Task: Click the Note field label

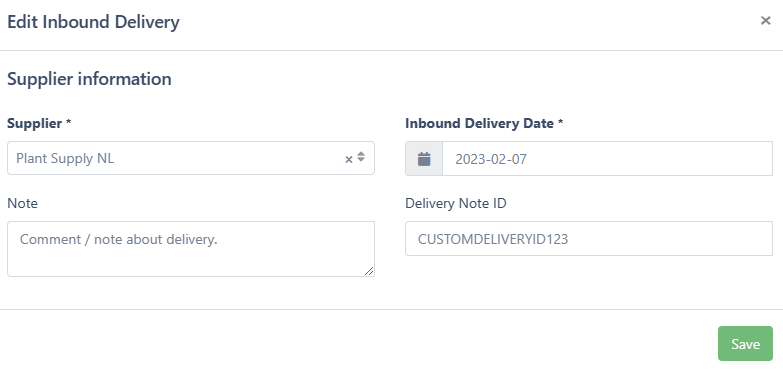Action: click(x=22, y=203)
